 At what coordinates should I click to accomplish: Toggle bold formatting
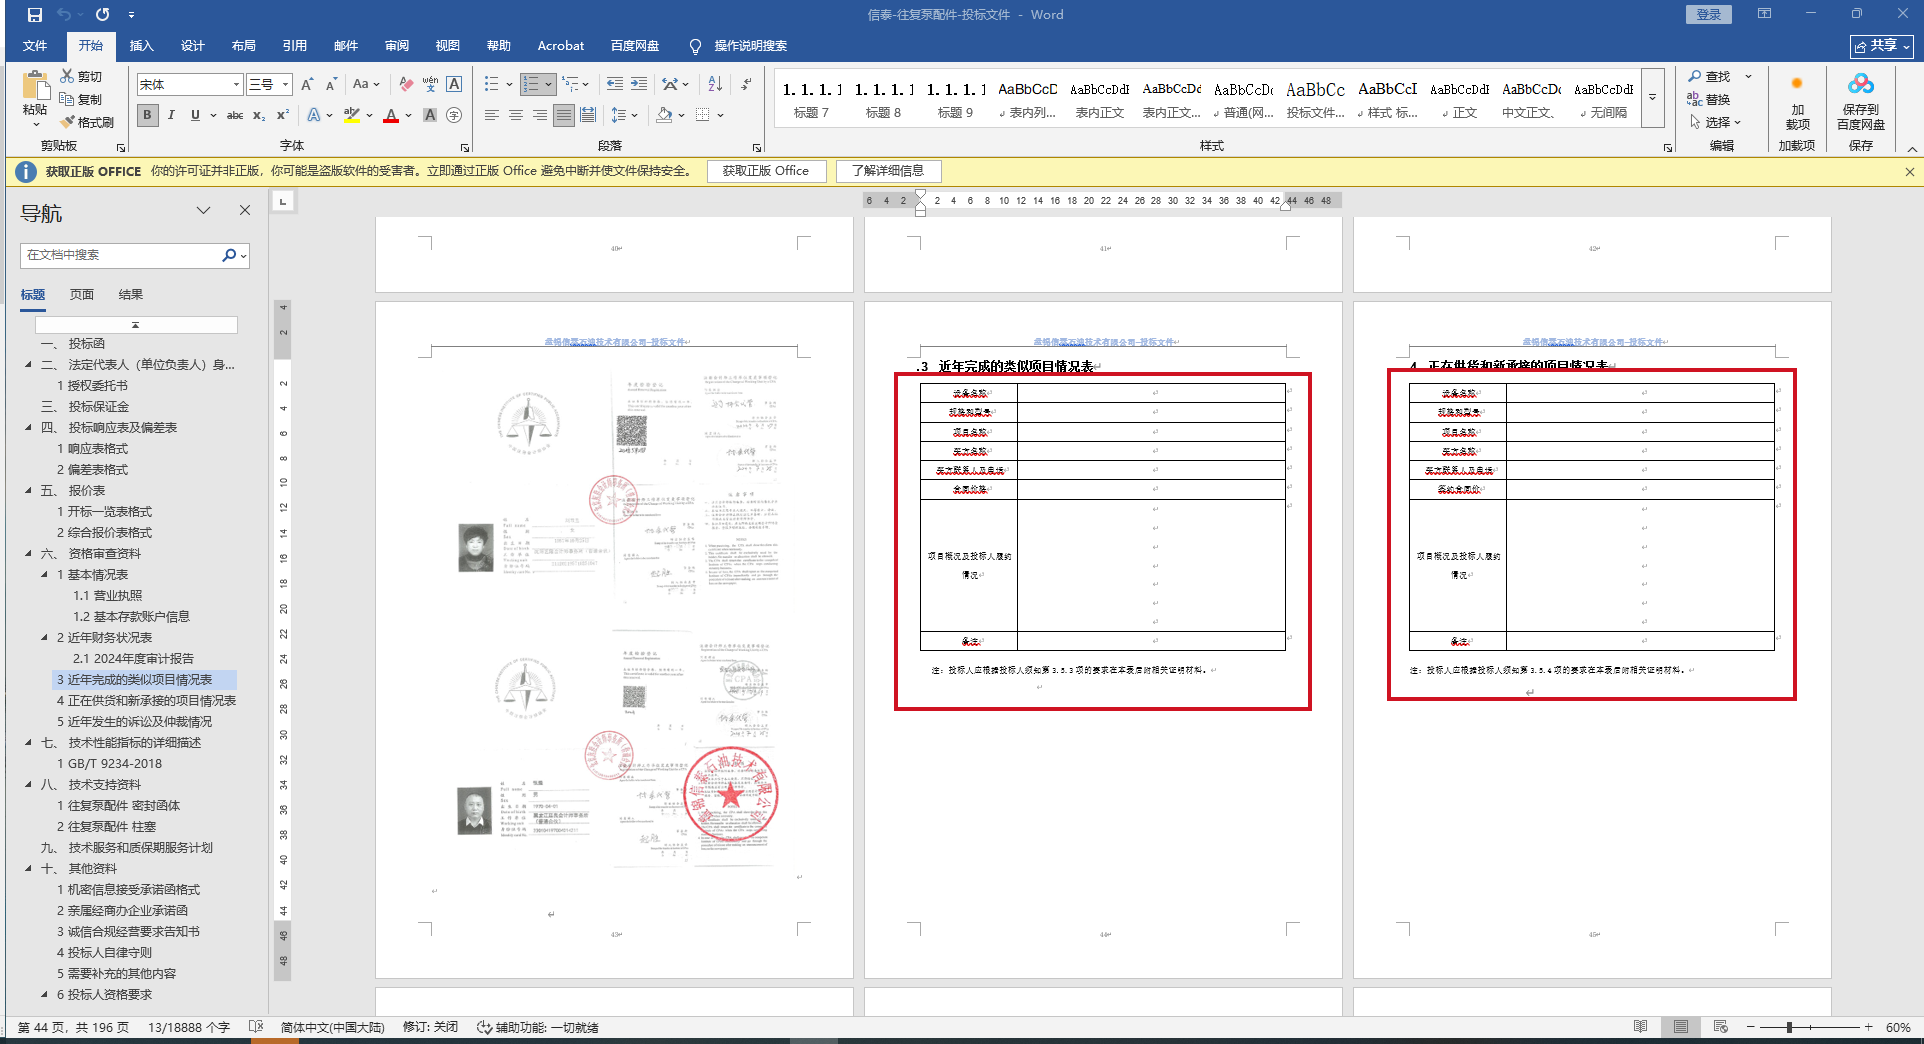pos(148,116)
